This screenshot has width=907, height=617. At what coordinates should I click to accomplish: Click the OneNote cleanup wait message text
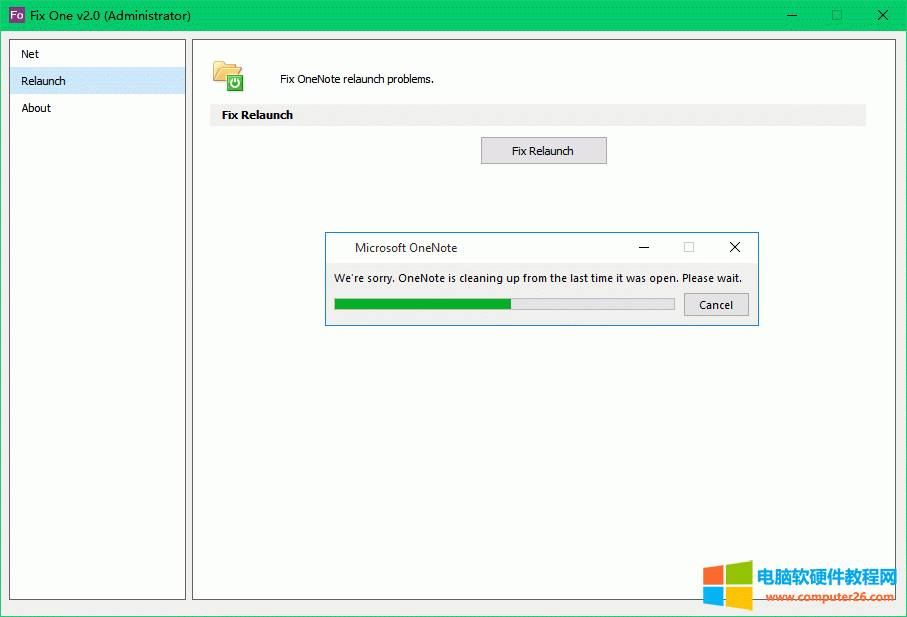pos(540,278)
